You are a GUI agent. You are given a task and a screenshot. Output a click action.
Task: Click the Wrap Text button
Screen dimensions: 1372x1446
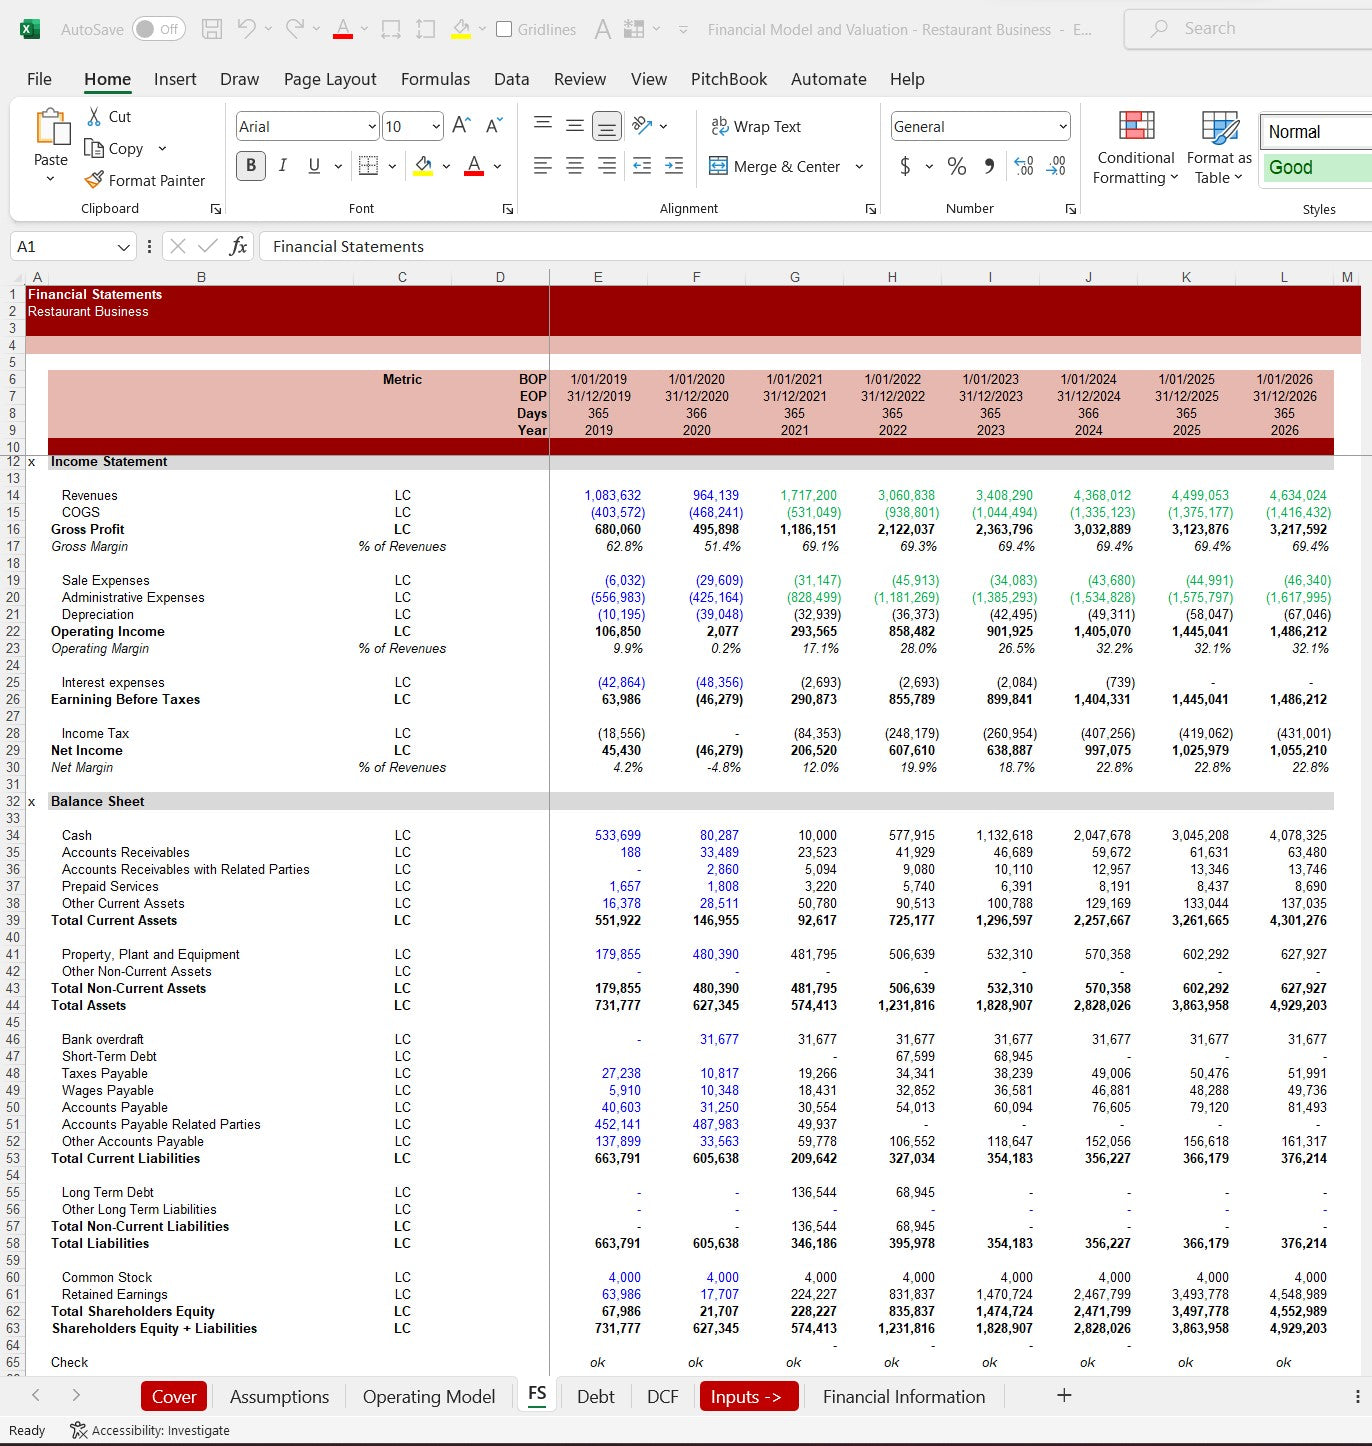tap(756, 126)
